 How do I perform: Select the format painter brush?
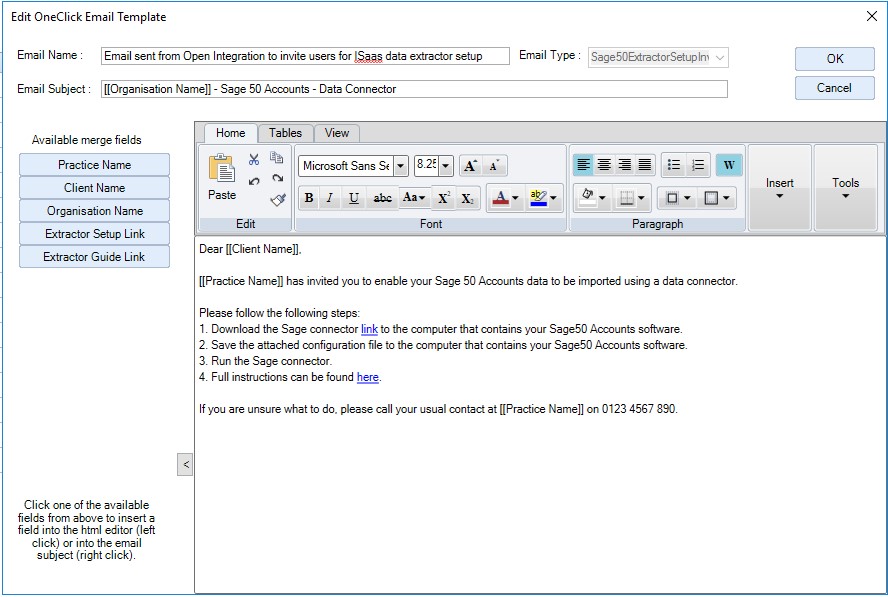[x=278, y=199]
